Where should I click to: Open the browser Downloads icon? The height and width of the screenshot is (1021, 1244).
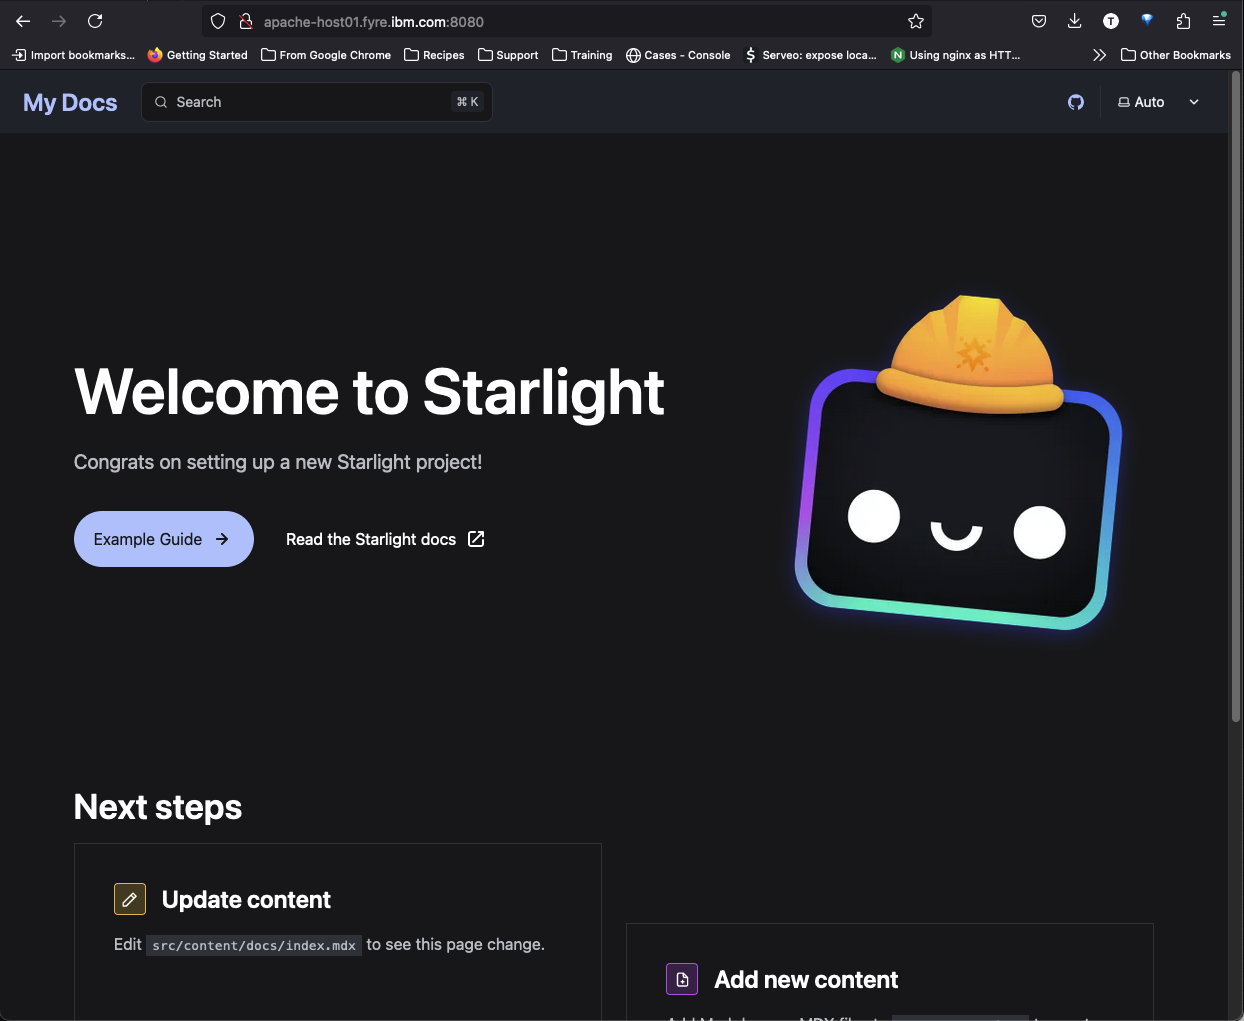[x=1075, y=21]
